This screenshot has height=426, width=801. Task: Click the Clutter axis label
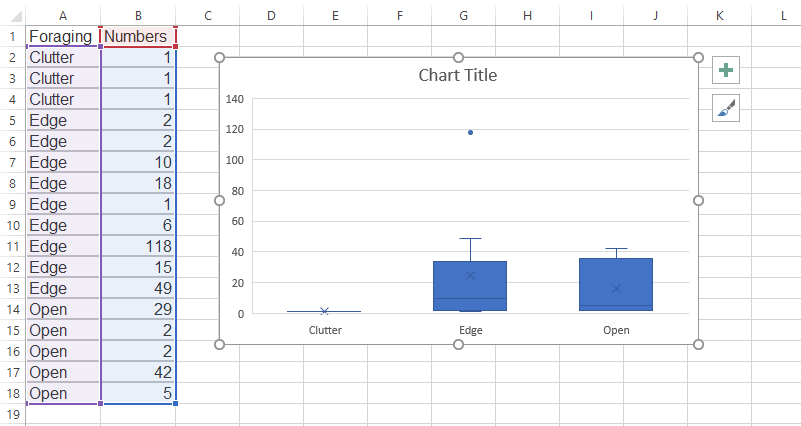coord(324,329)
